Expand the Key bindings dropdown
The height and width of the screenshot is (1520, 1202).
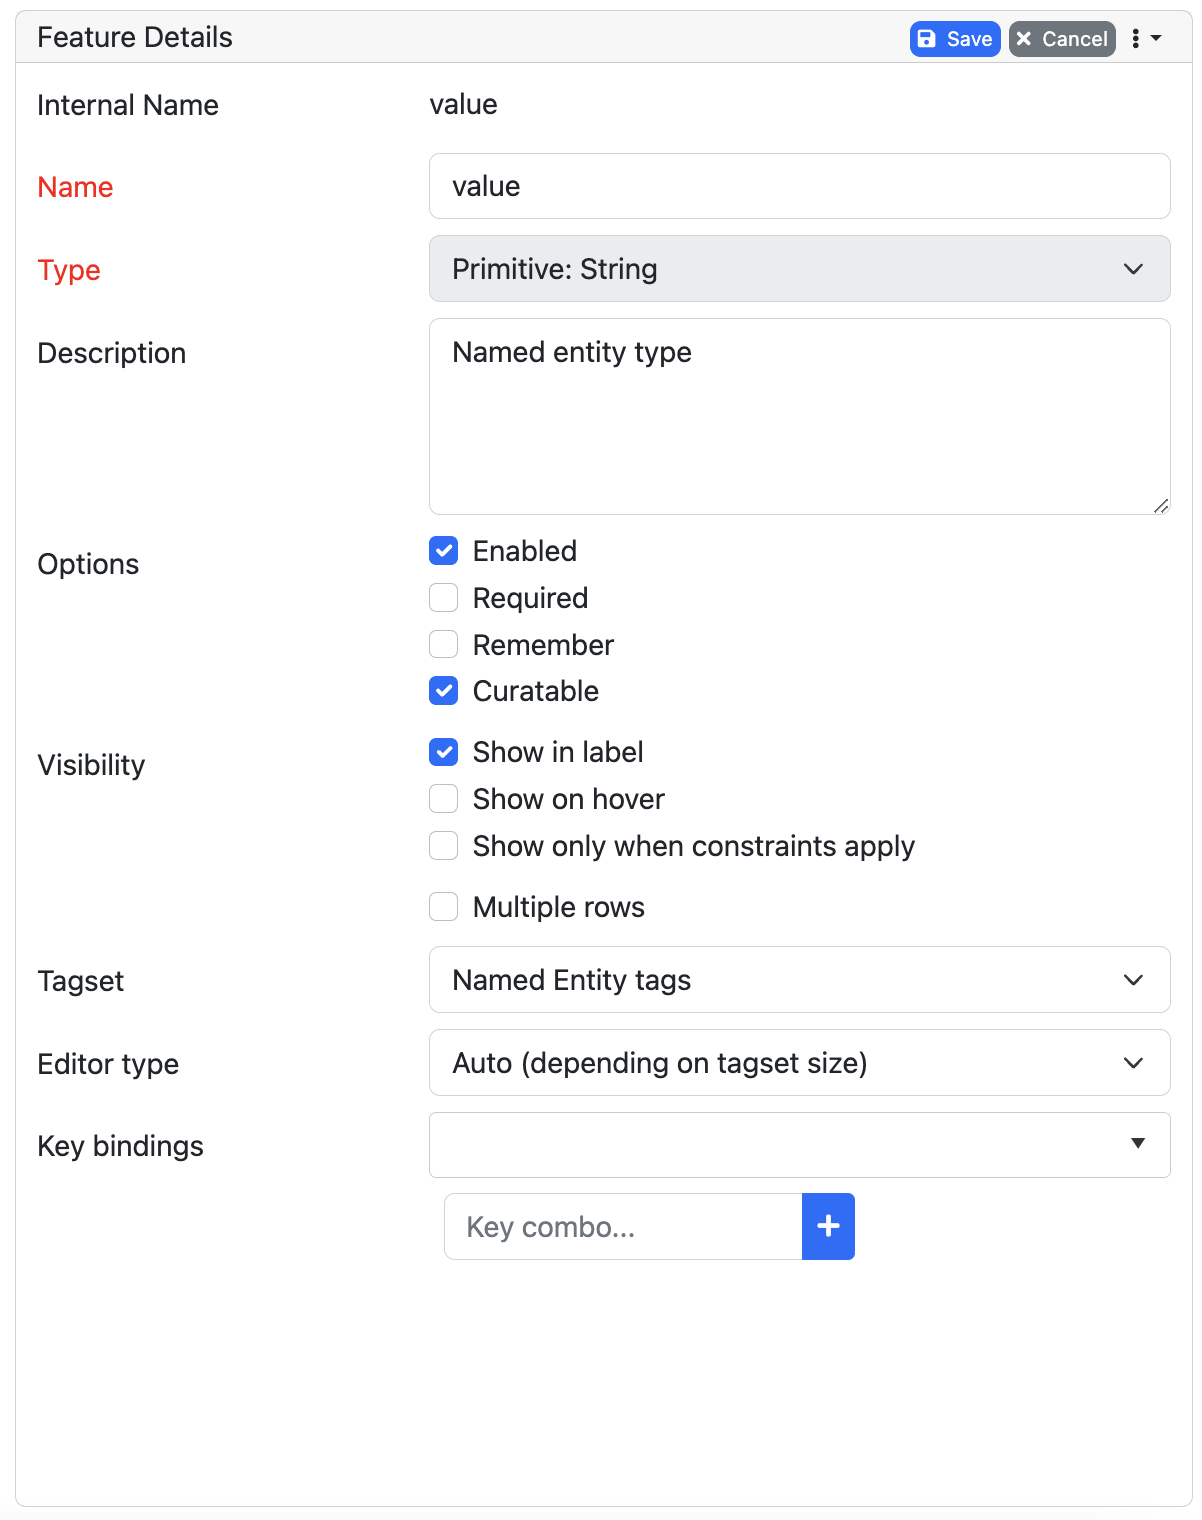(1138, 1144)
